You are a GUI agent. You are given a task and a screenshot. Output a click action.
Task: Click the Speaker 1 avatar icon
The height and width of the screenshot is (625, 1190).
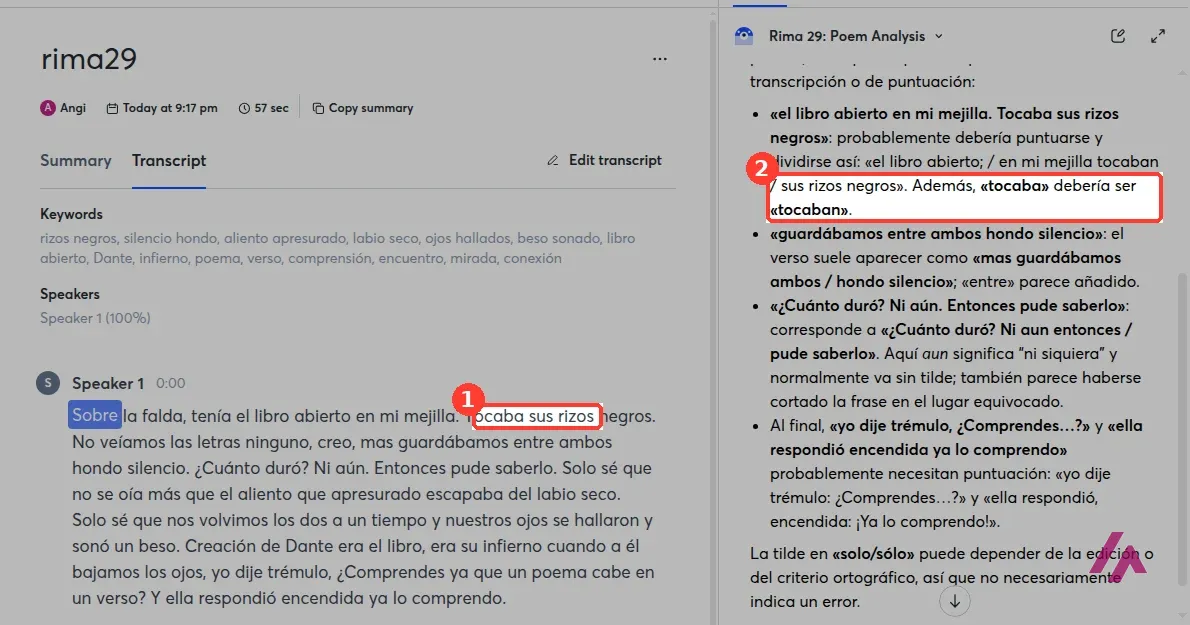coord(48,383)
